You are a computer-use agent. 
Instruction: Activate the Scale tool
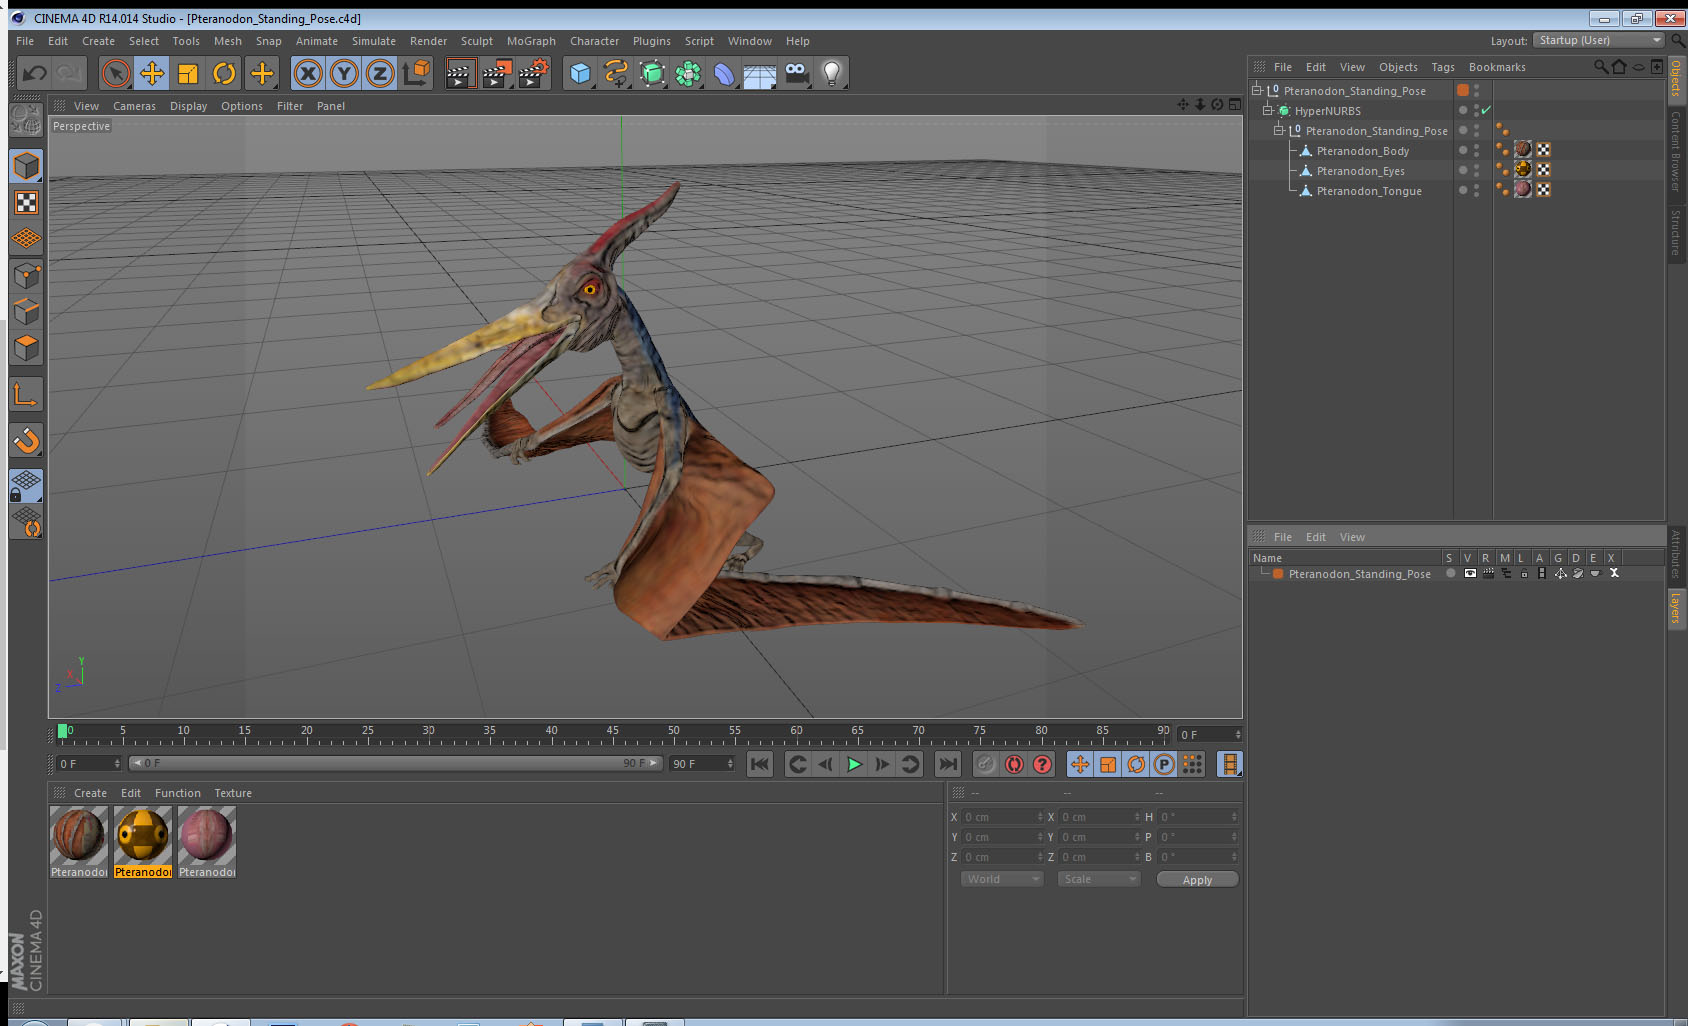[x=188, y=73]
